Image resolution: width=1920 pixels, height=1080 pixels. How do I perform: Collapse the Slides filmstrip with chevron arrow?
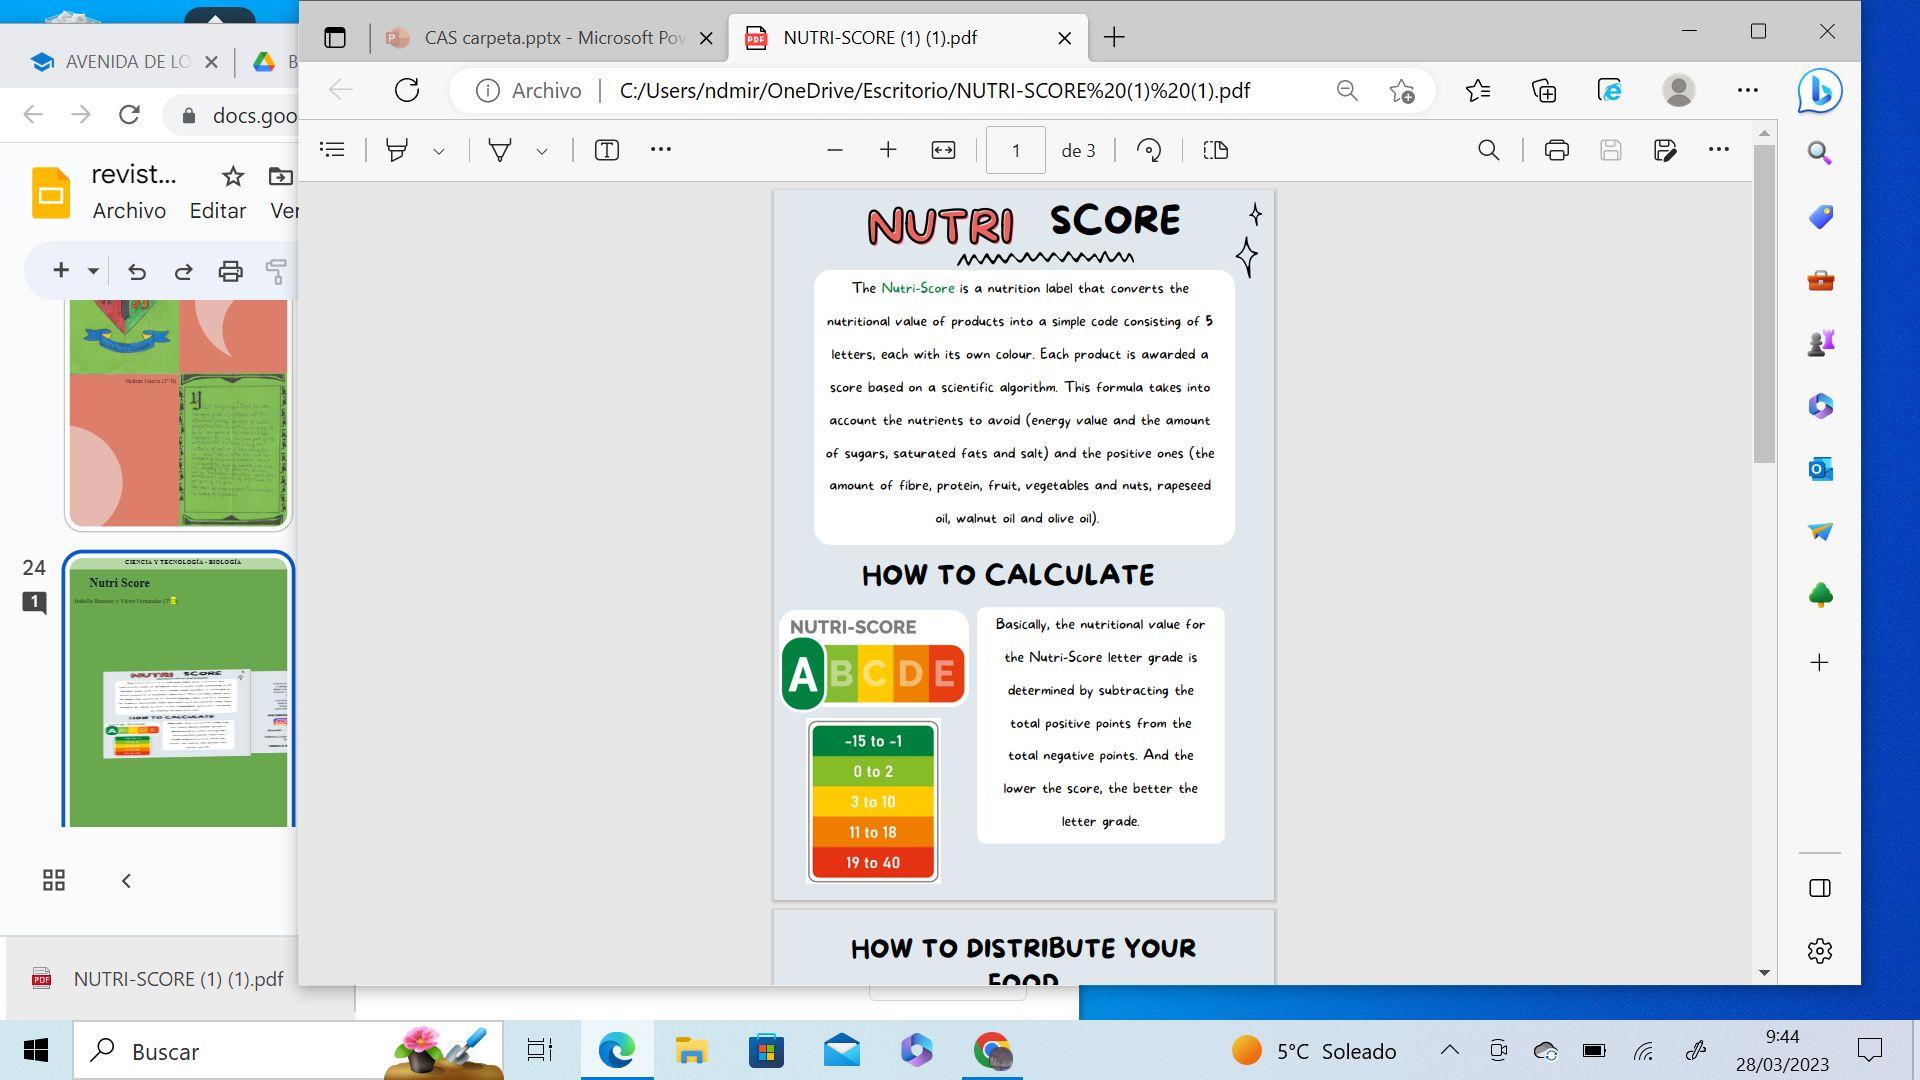click(126, 881)
